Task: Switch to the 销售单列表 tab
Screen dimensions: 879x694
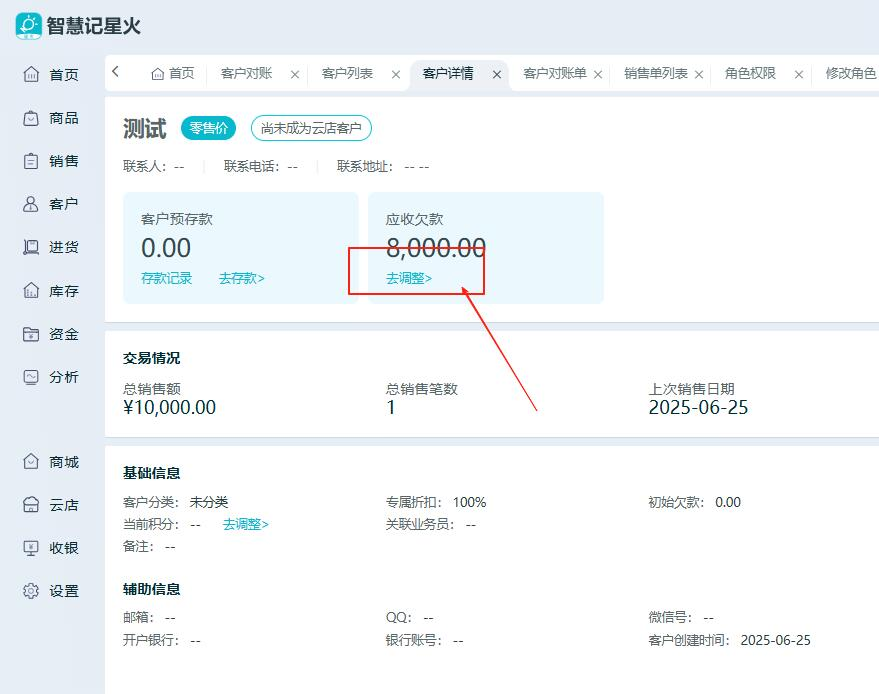Action: pos(656,73)
